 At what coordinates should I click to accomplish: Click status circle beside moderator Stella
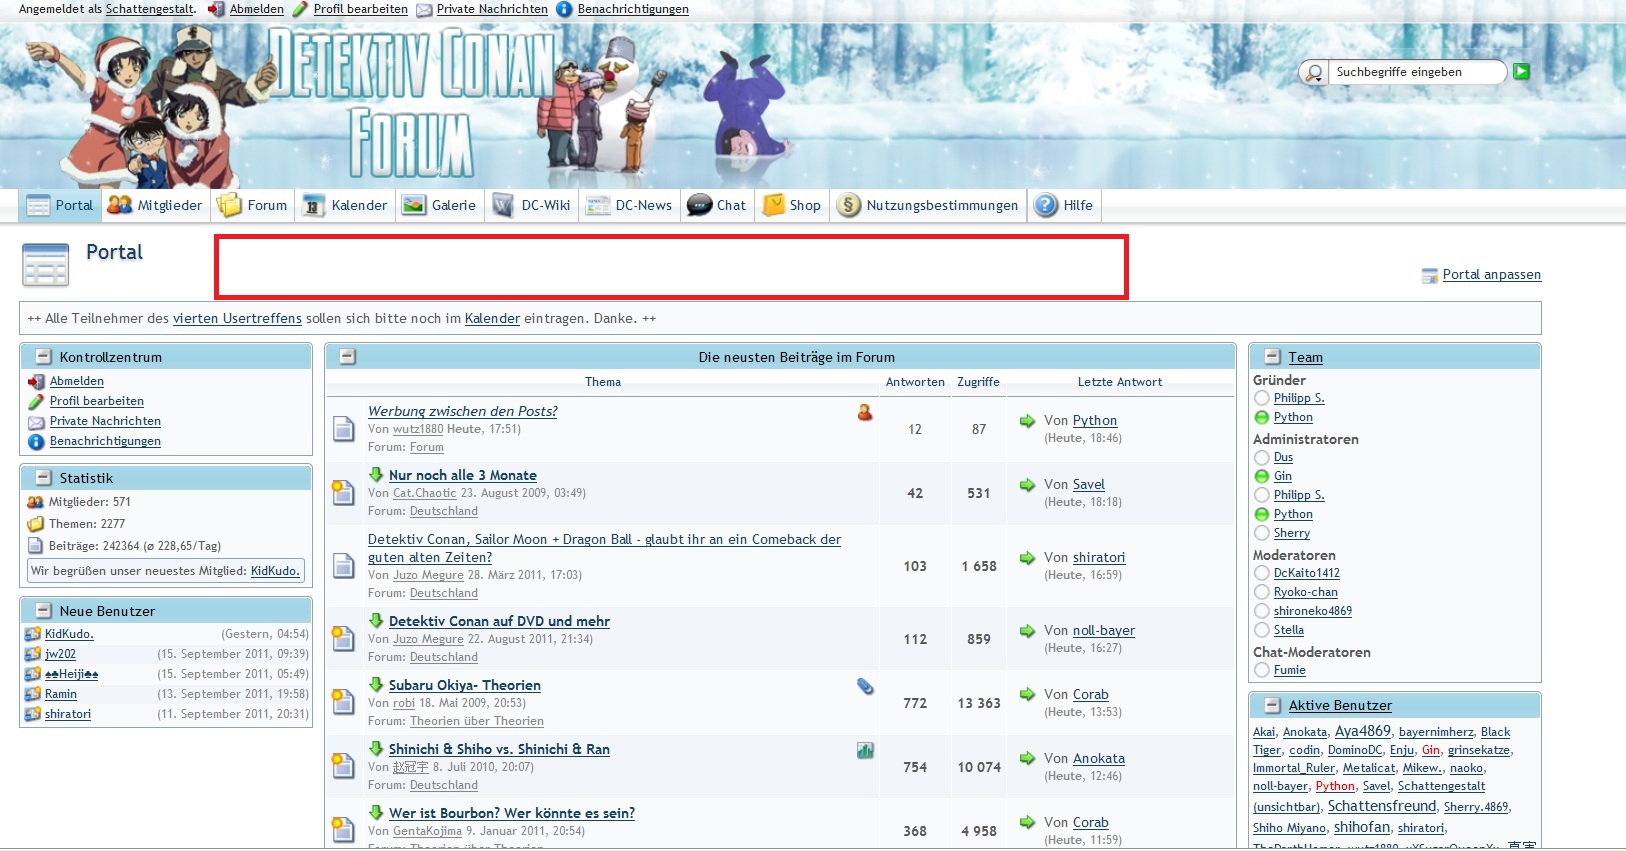coord(1262,630)
